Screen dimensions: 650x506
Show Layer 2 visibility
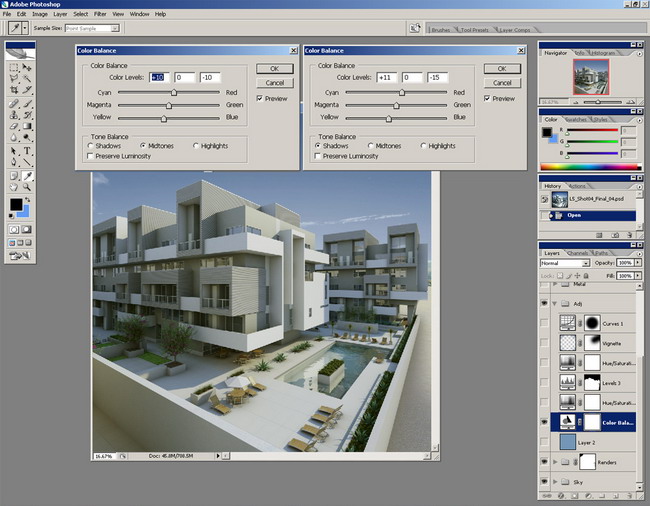tap(544, 442)
